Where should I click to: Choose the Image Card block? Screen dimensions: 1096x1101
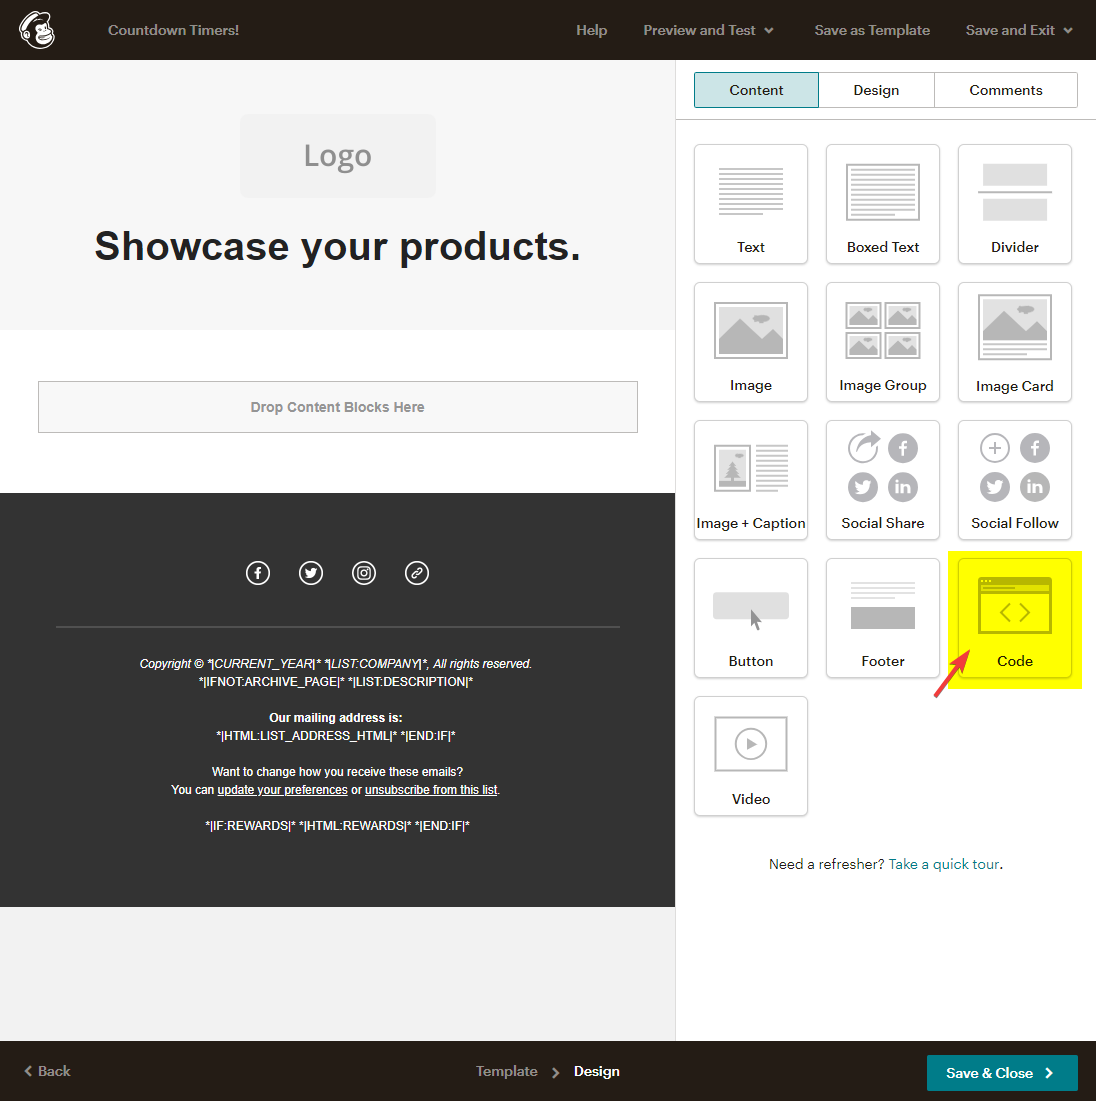pyautogui.click(x=1014, y=342)
